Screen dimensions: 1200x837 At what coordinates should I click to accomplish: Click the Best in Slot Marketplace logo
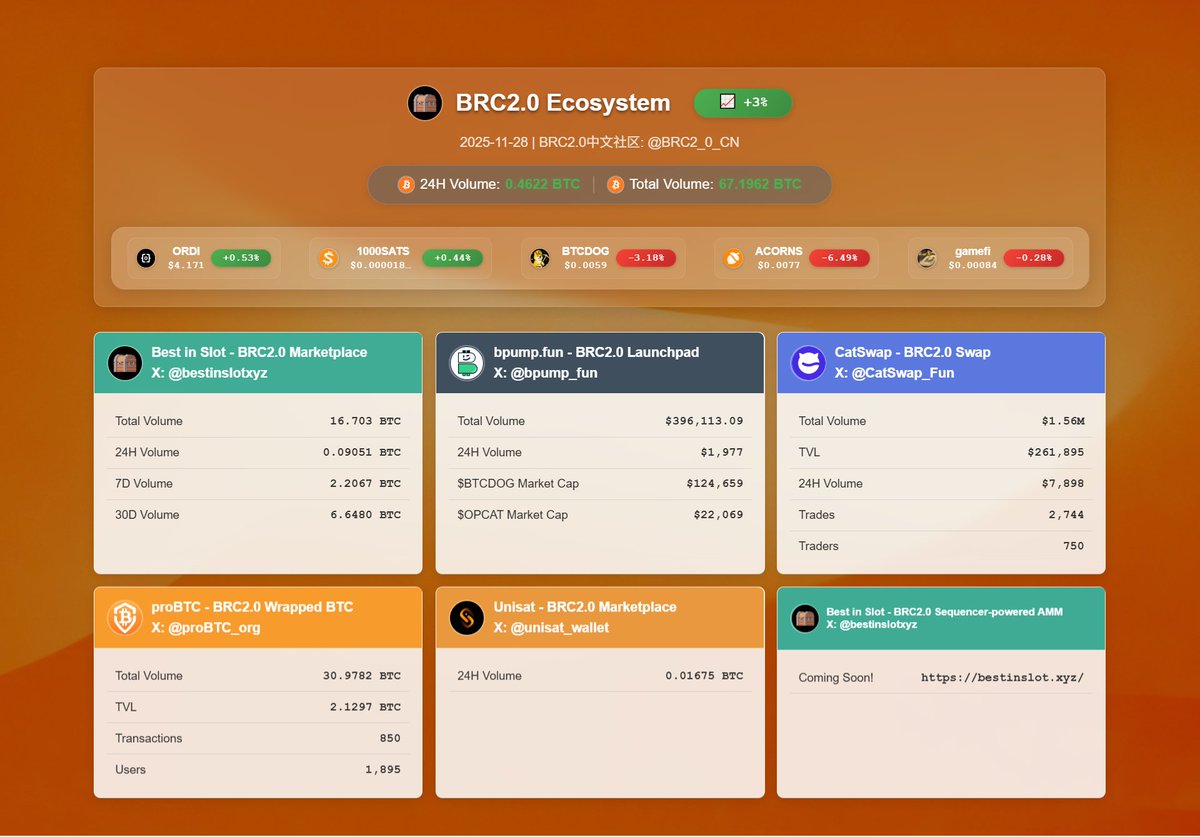[x=125, y=363]
